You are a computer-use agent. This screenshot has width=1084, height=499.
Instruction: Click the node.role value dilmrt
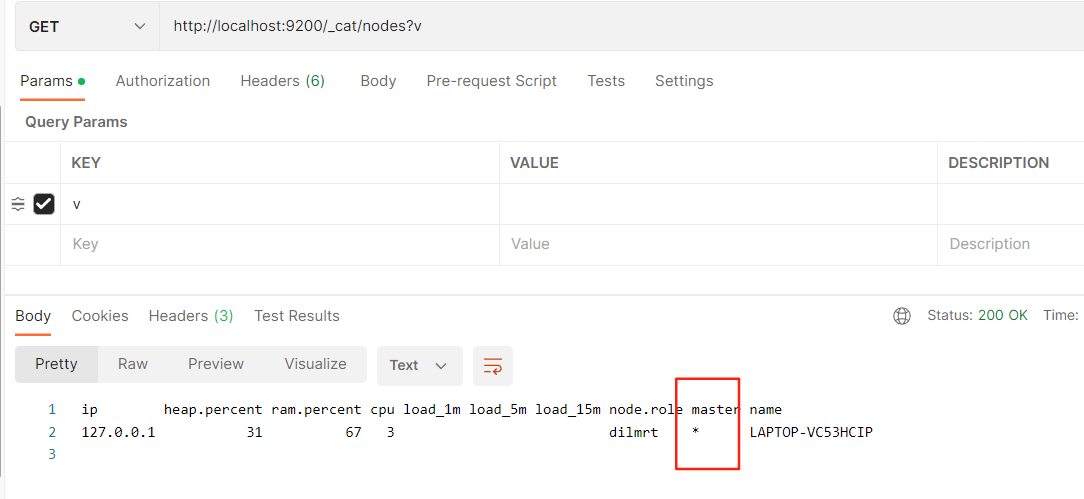click(633, 433)
